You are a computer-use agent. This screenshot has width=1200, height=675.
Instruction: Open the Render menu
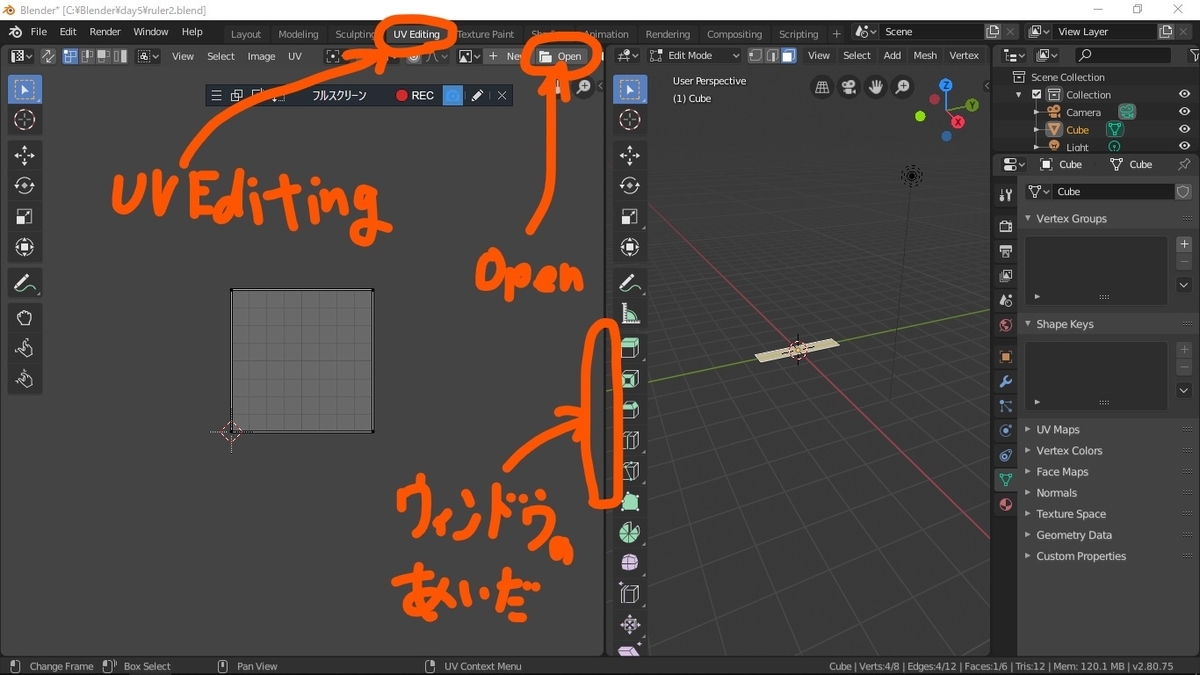click(x=105, y=32)
